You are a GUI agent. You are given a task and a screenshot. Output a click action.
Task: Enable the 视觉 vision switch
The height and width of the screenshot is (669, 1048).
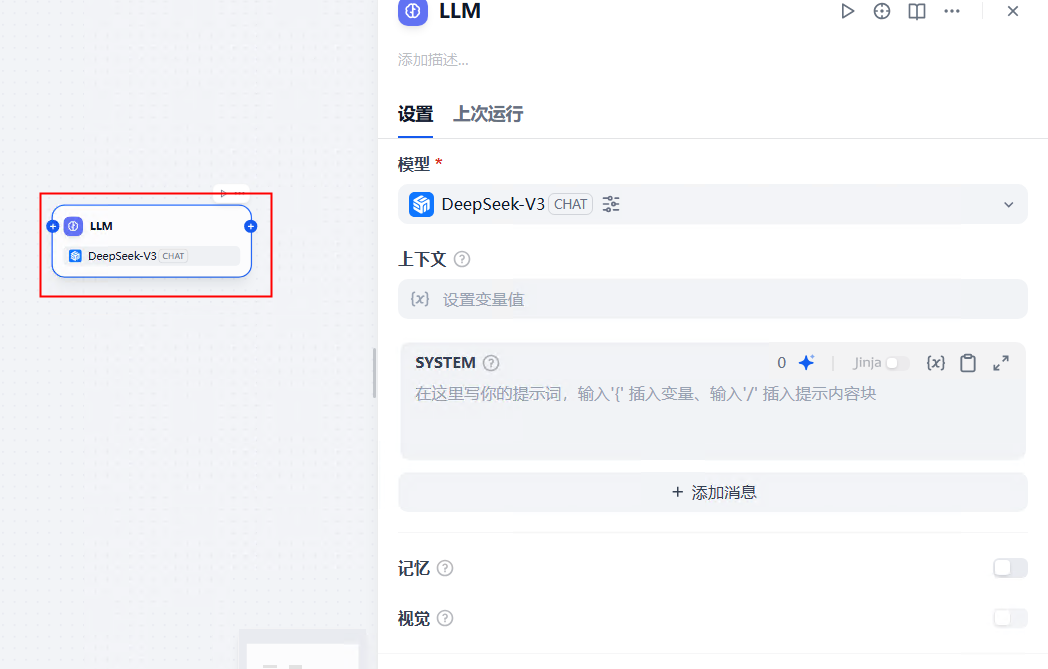point(1010,617)
